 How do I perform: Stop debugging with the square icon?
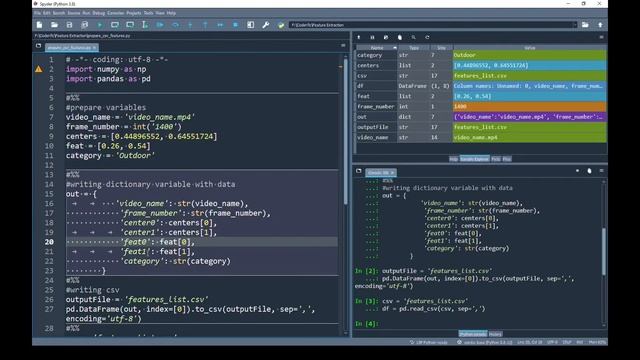236,25
